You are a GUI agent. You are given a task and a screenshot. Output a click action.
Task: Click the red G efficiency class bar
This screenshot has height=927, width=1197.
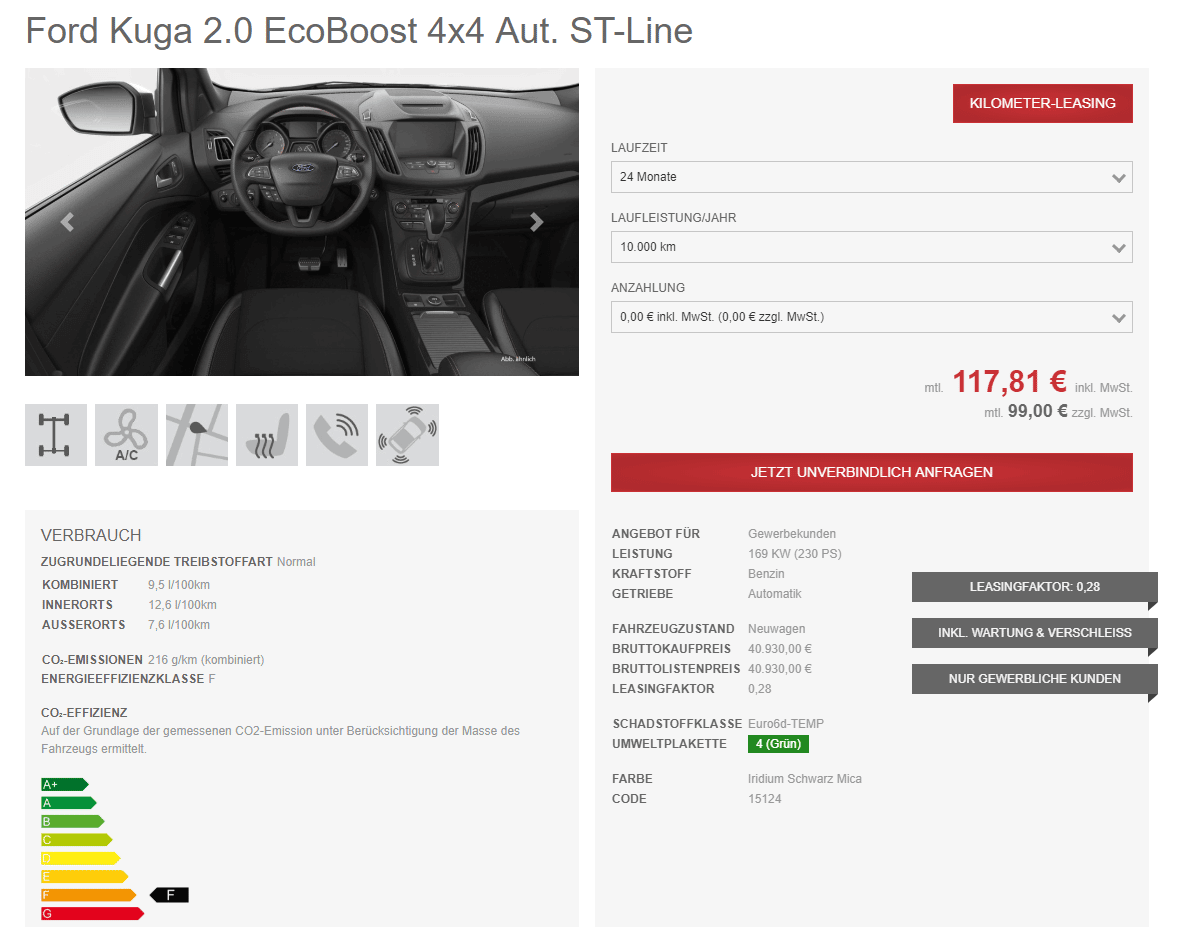coord(92,913)
